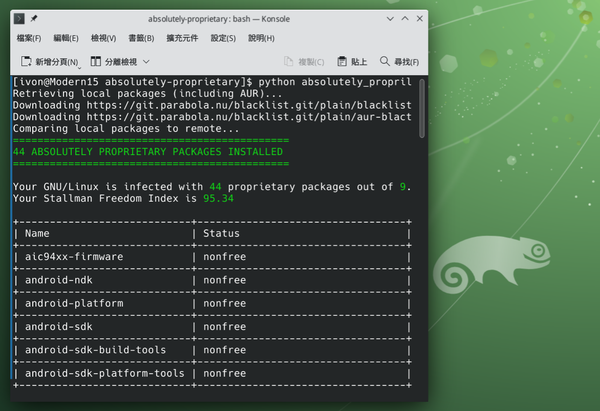Screen dimensions: 600x411
Task: Expand the 分離檢視 dropdown chevron
Action: point(146,62)
